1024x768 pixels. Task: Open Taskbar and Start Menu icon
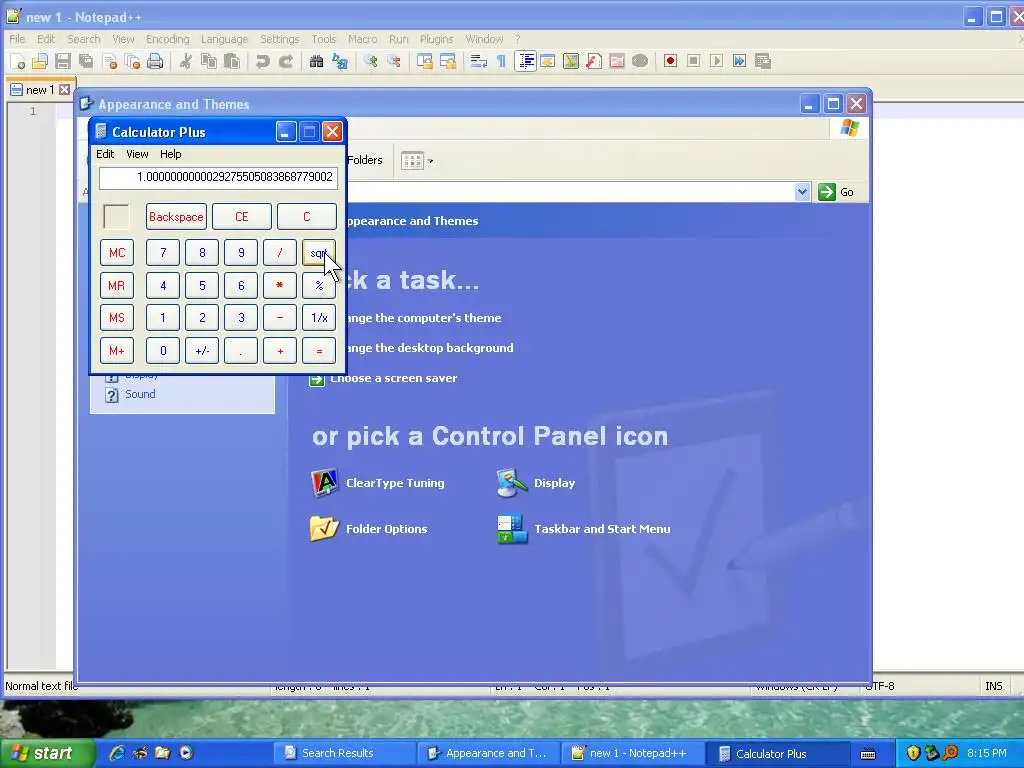click(x=584, y=529)
